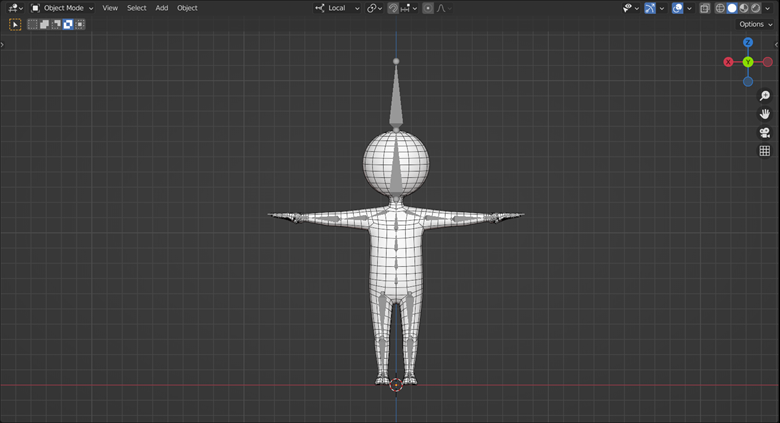Screen dimensions: 780x423
Task: Expand the Options dropdown
Action: pos(756,24)
